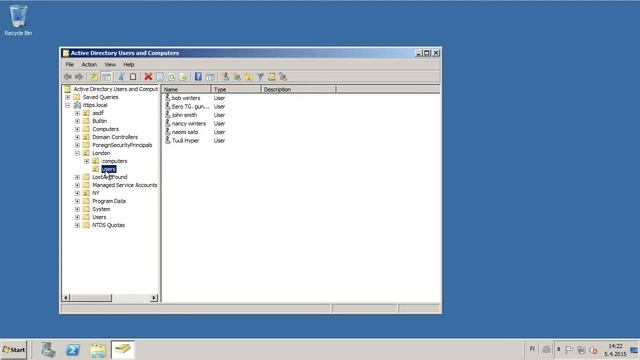Viewport: 640px width, 360px height.
Task: Expand the asdf folder node
Action: point(77,113)
